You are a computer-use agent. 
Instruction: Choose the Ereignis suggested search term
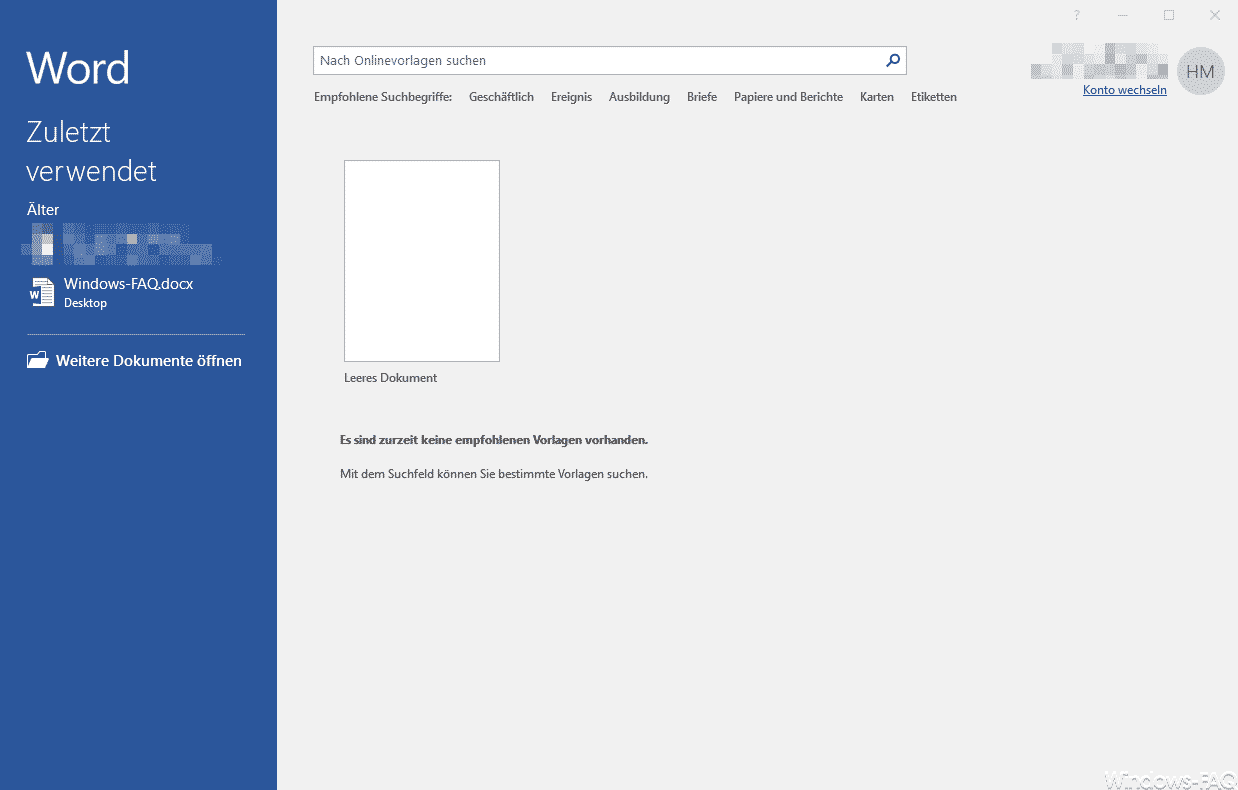coord(571,97)
